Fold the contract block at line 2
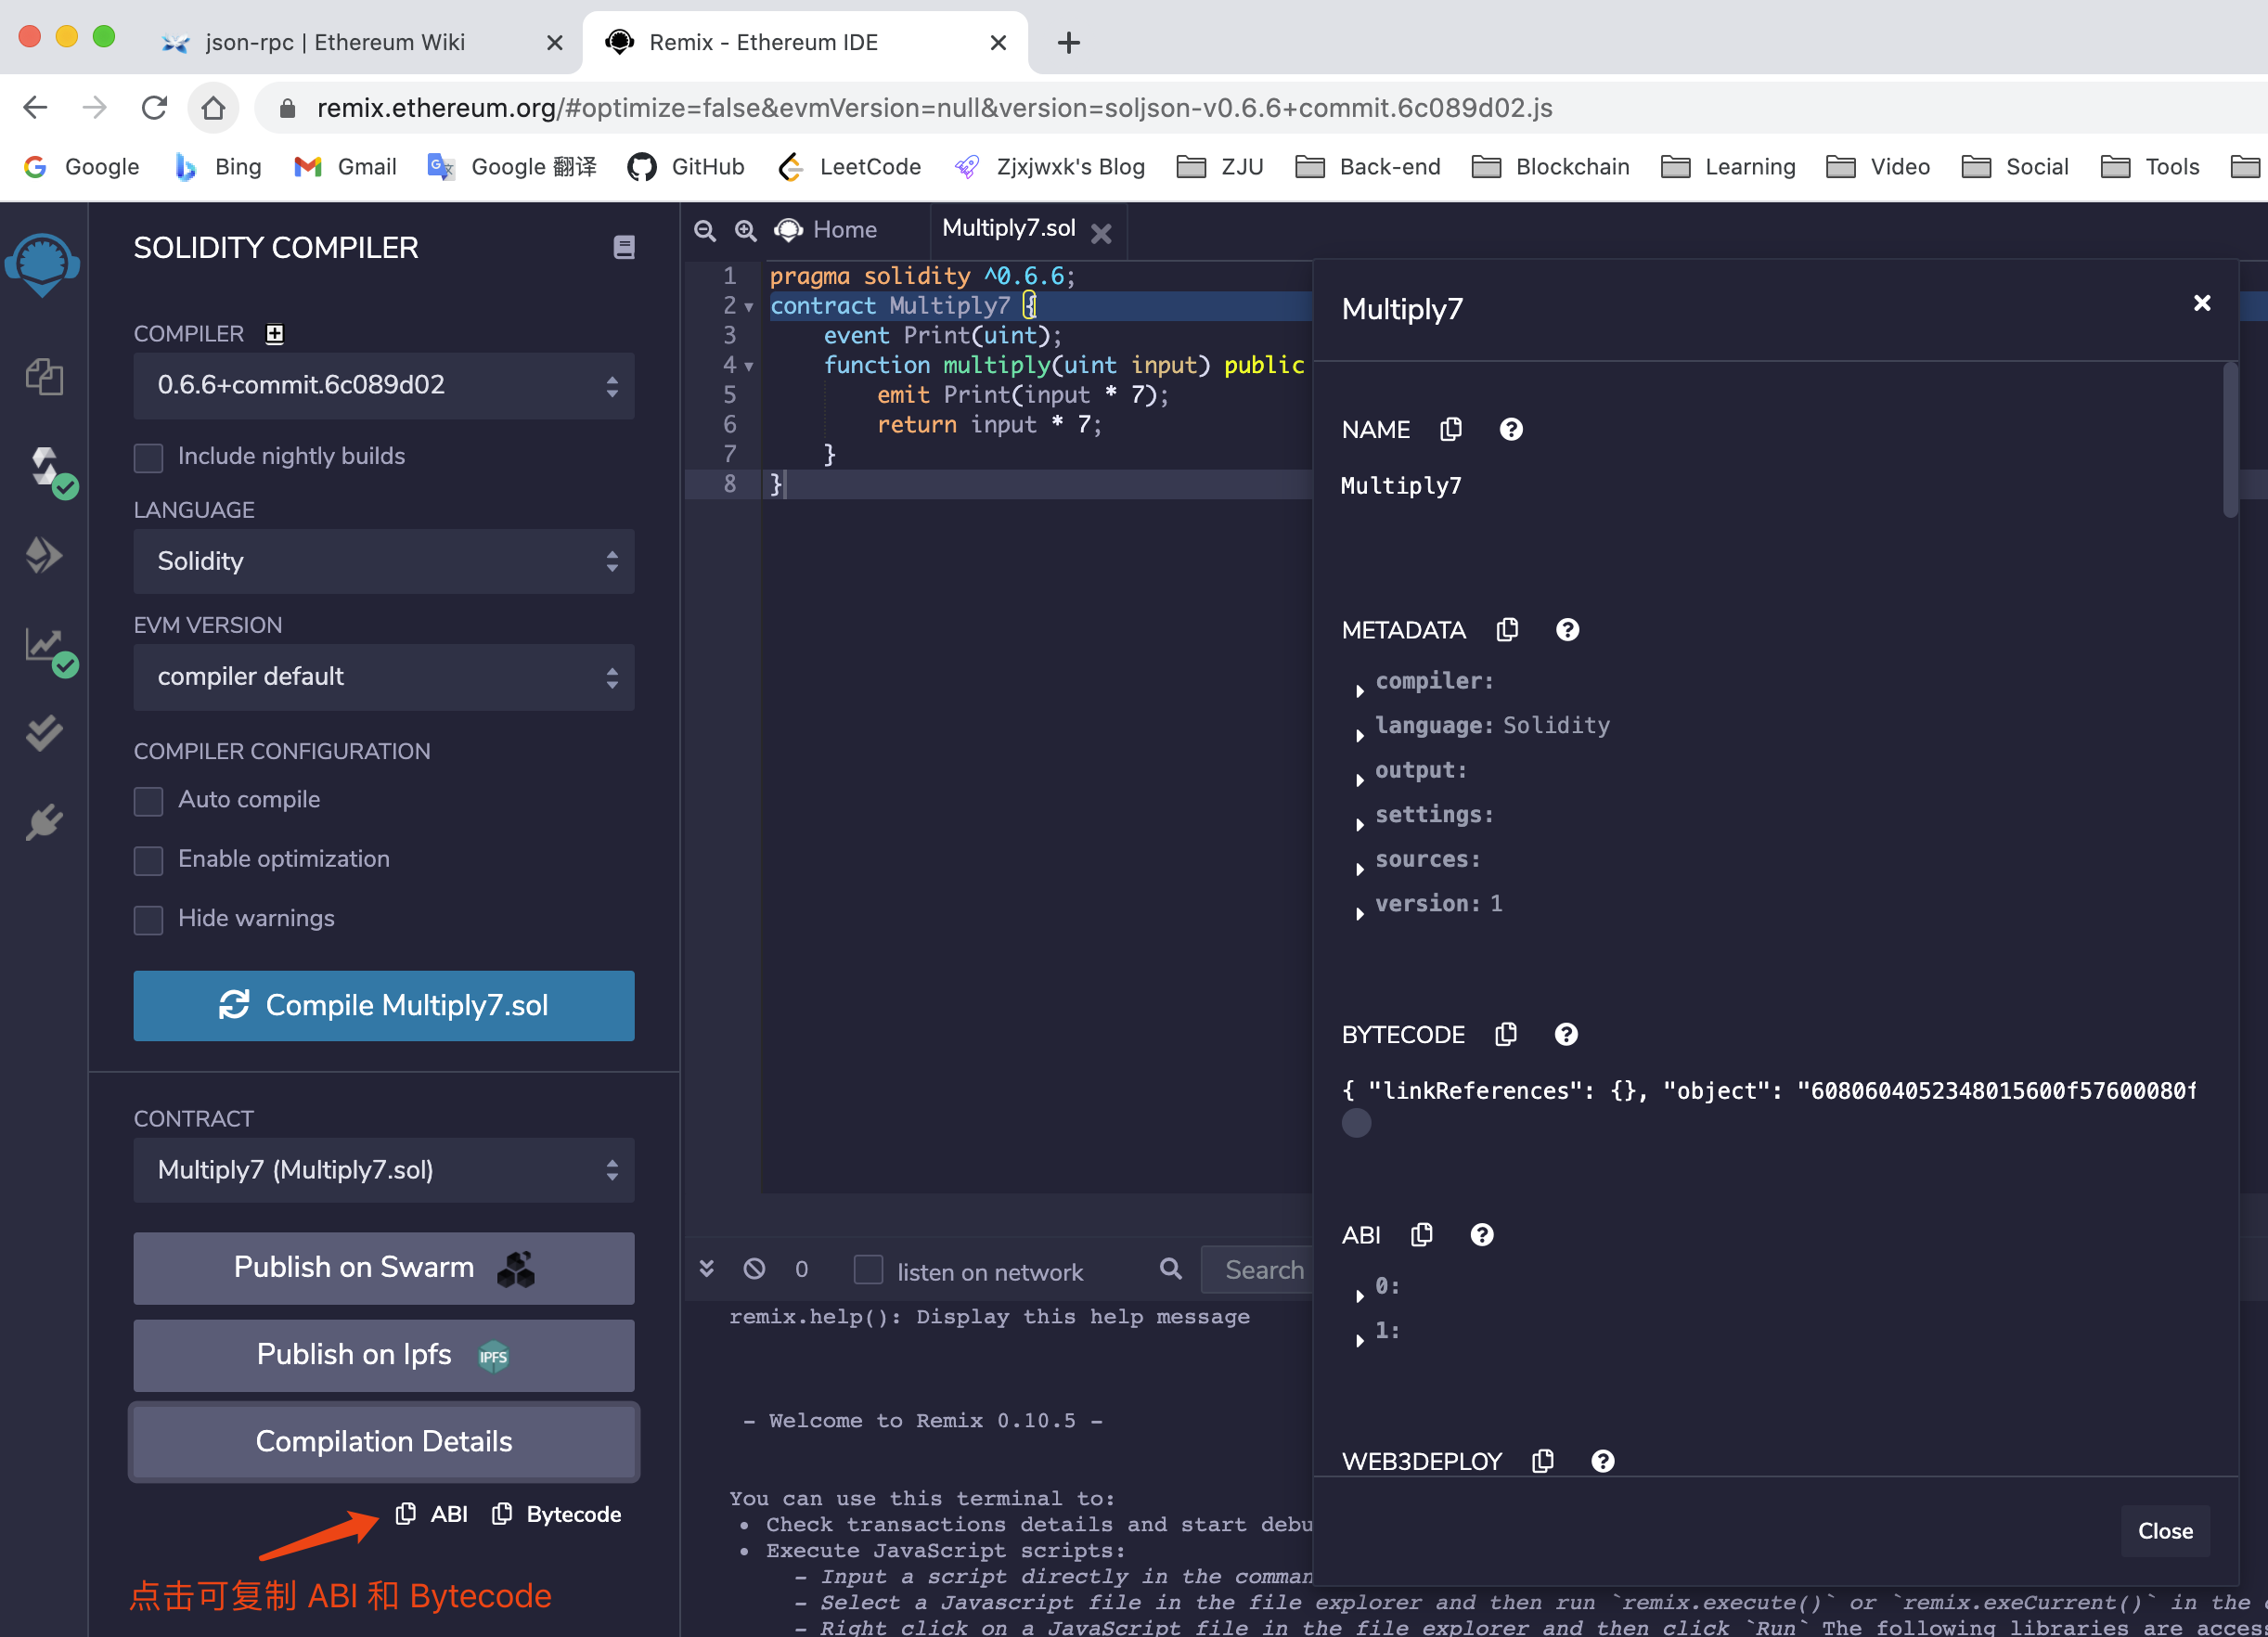The image size is (2268, 1637). [x=748, y=307]
